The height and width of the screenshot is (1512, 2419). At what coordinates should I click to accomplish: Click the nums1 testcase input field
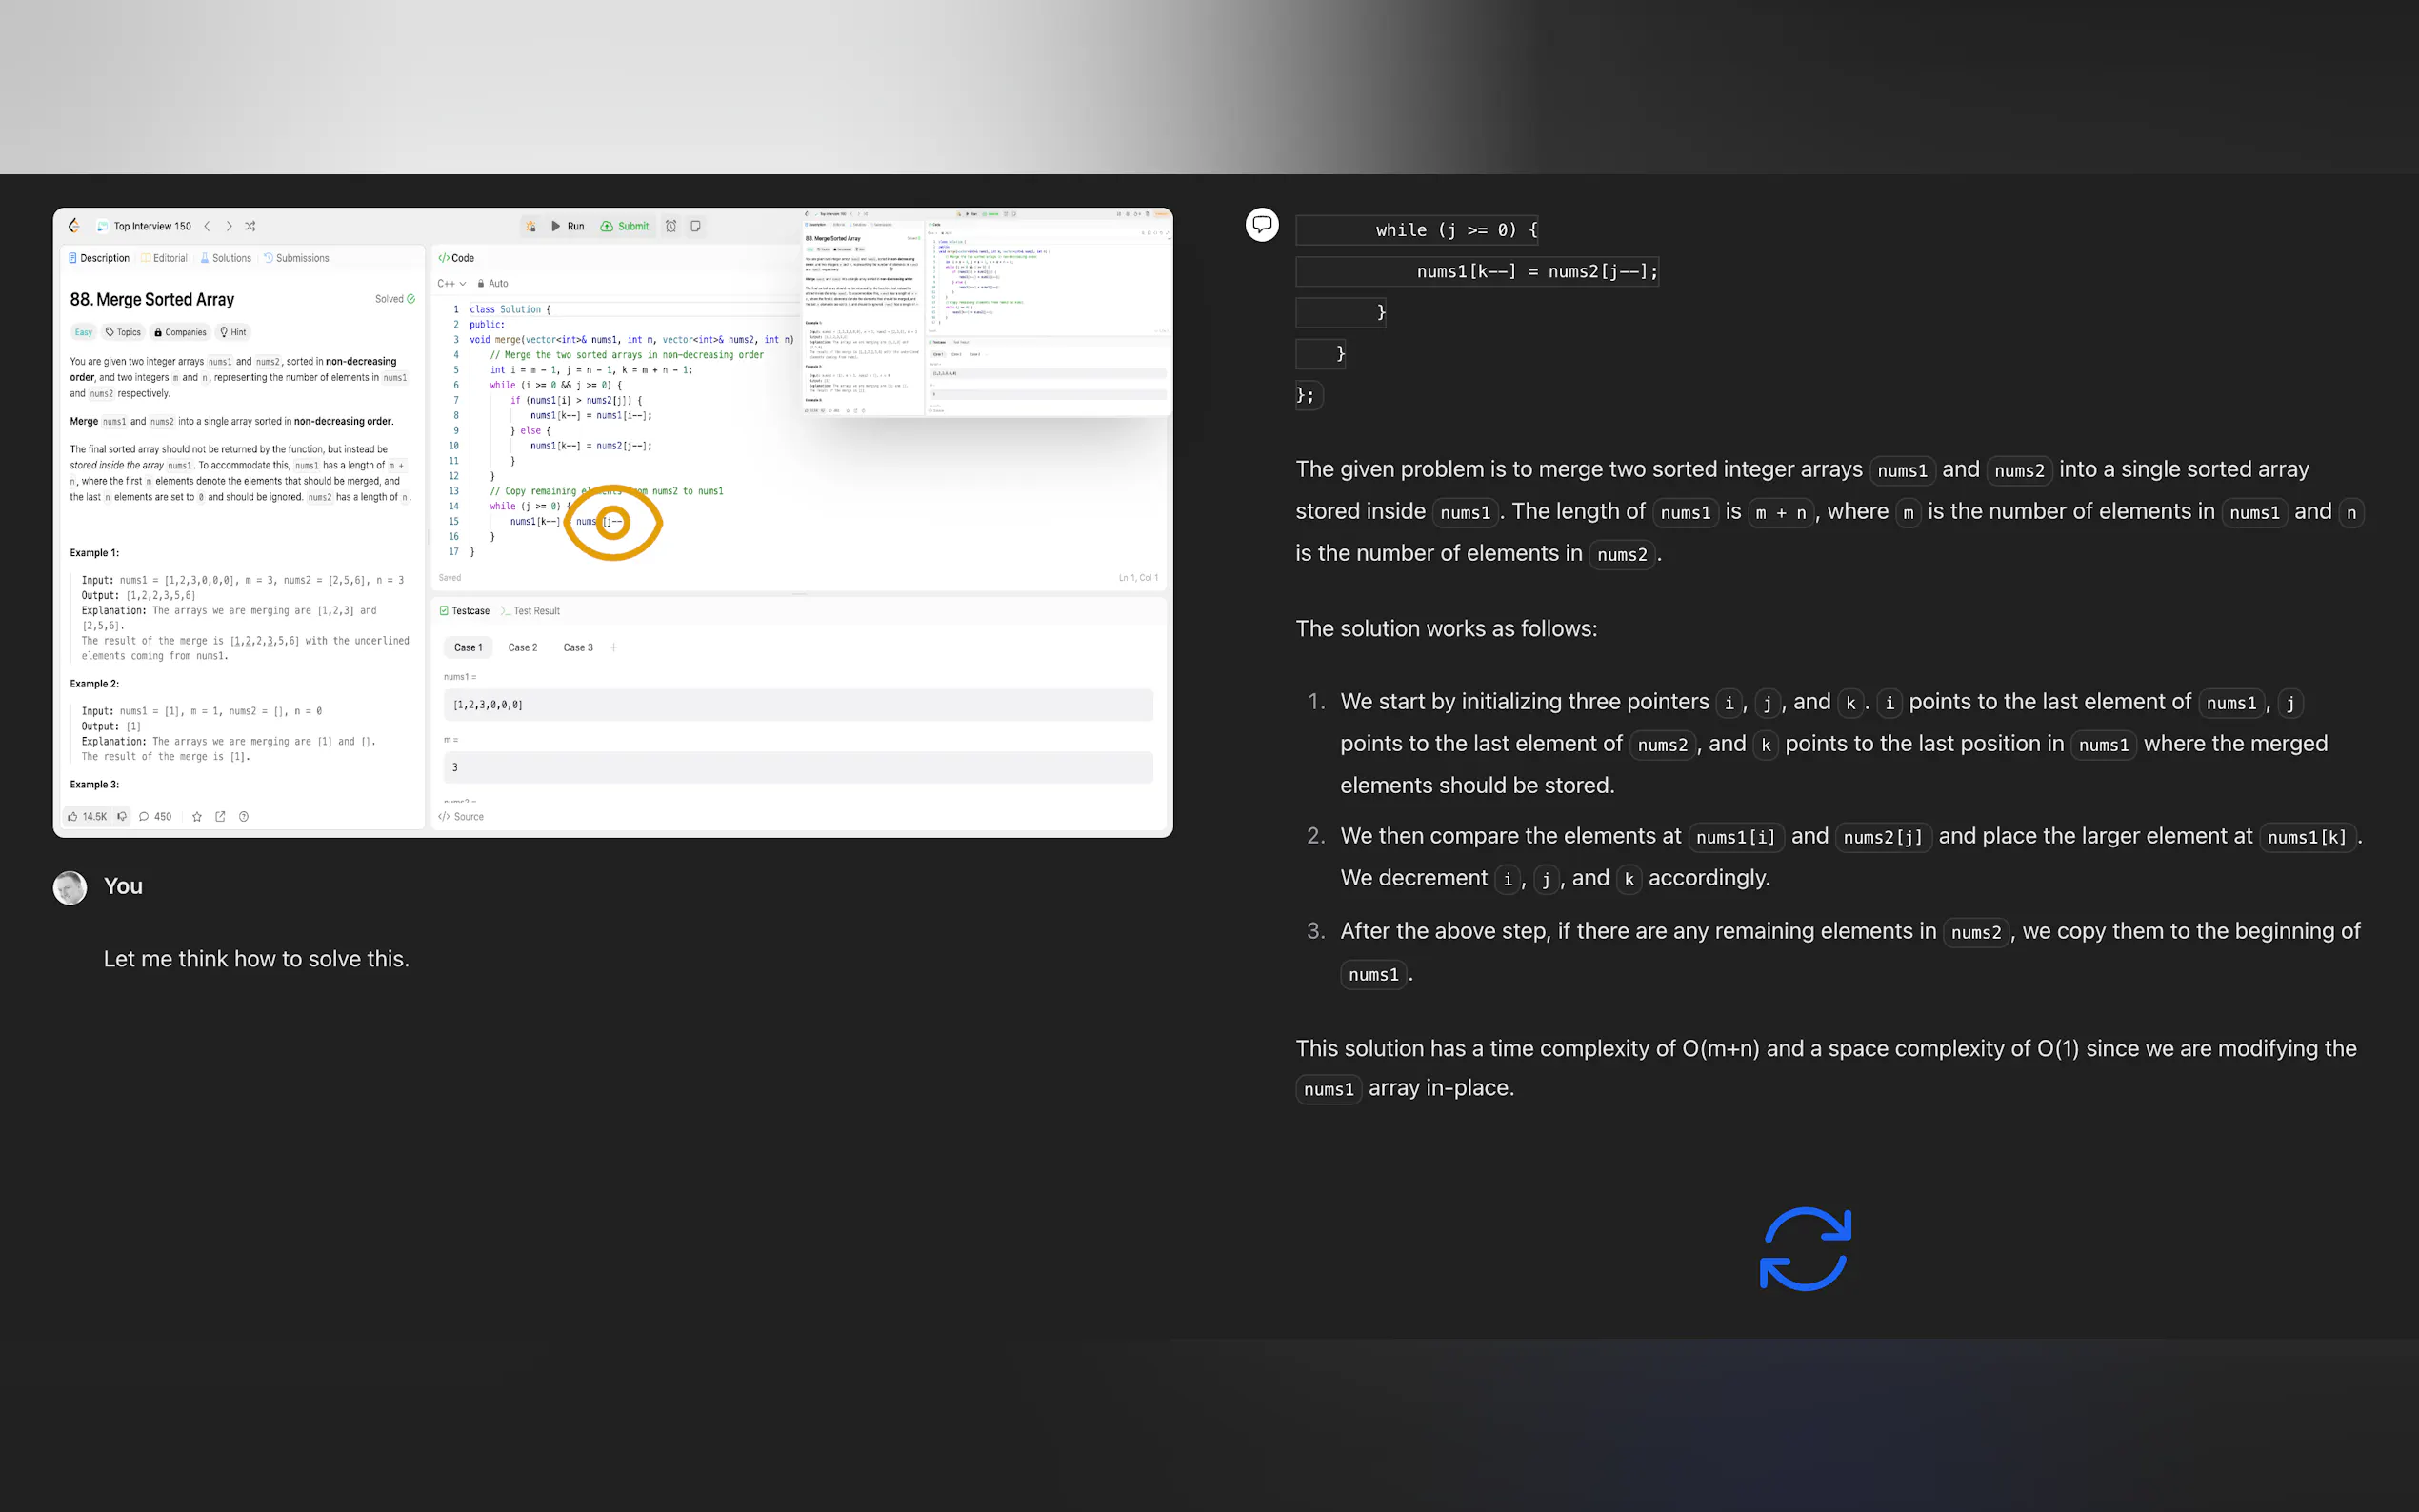point(797,705)
